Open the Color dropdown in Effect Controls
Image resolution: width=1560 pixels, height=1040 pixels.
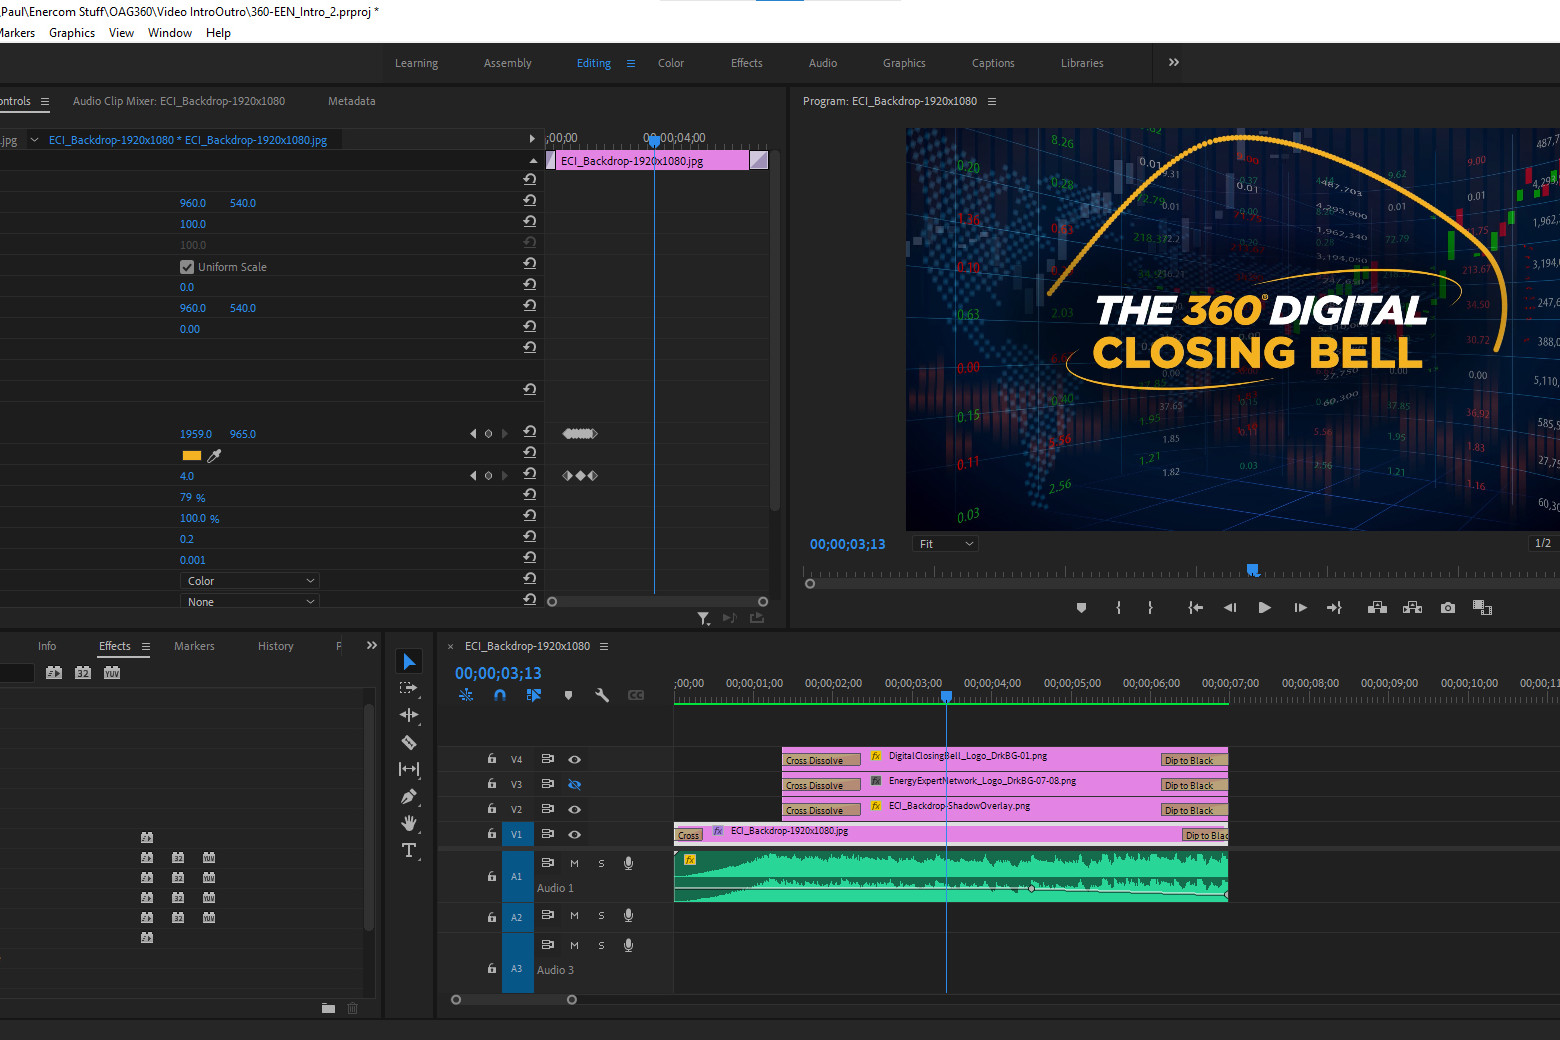(x=250, y=581)
